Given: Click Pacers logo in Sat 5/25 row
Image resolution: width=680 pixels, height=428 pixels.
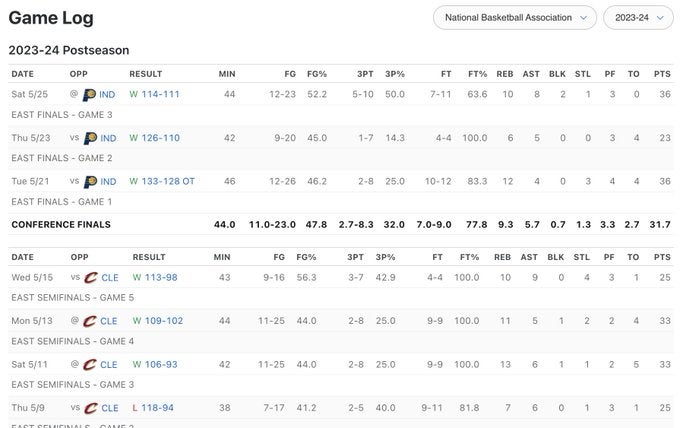Looking at the screenshot, I should (x=89, y=94).
